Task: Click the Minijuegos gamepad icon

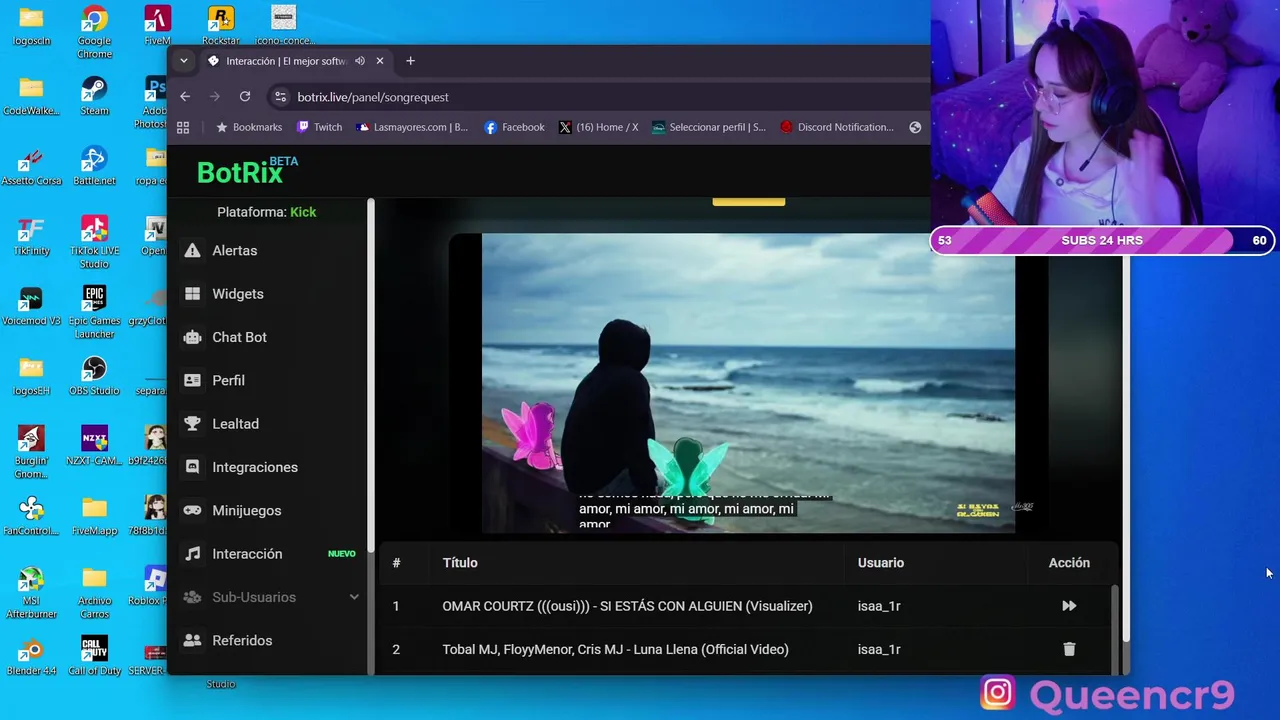Action: 193,510
